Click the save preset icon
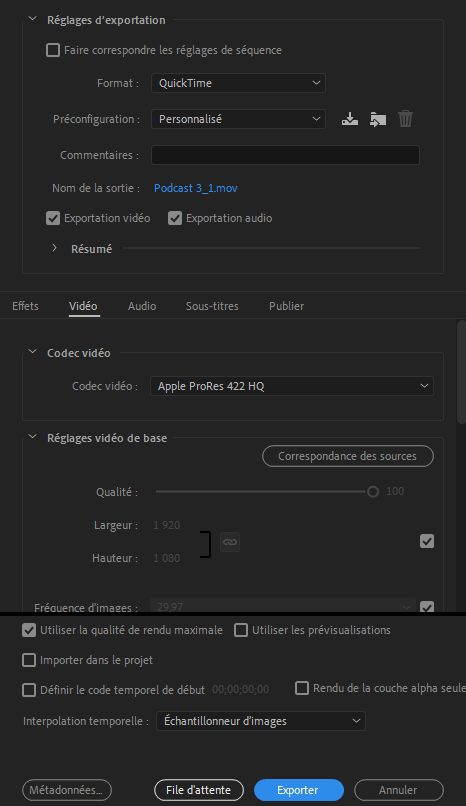Screen dimensions: 466x806 tap(350, 119)
